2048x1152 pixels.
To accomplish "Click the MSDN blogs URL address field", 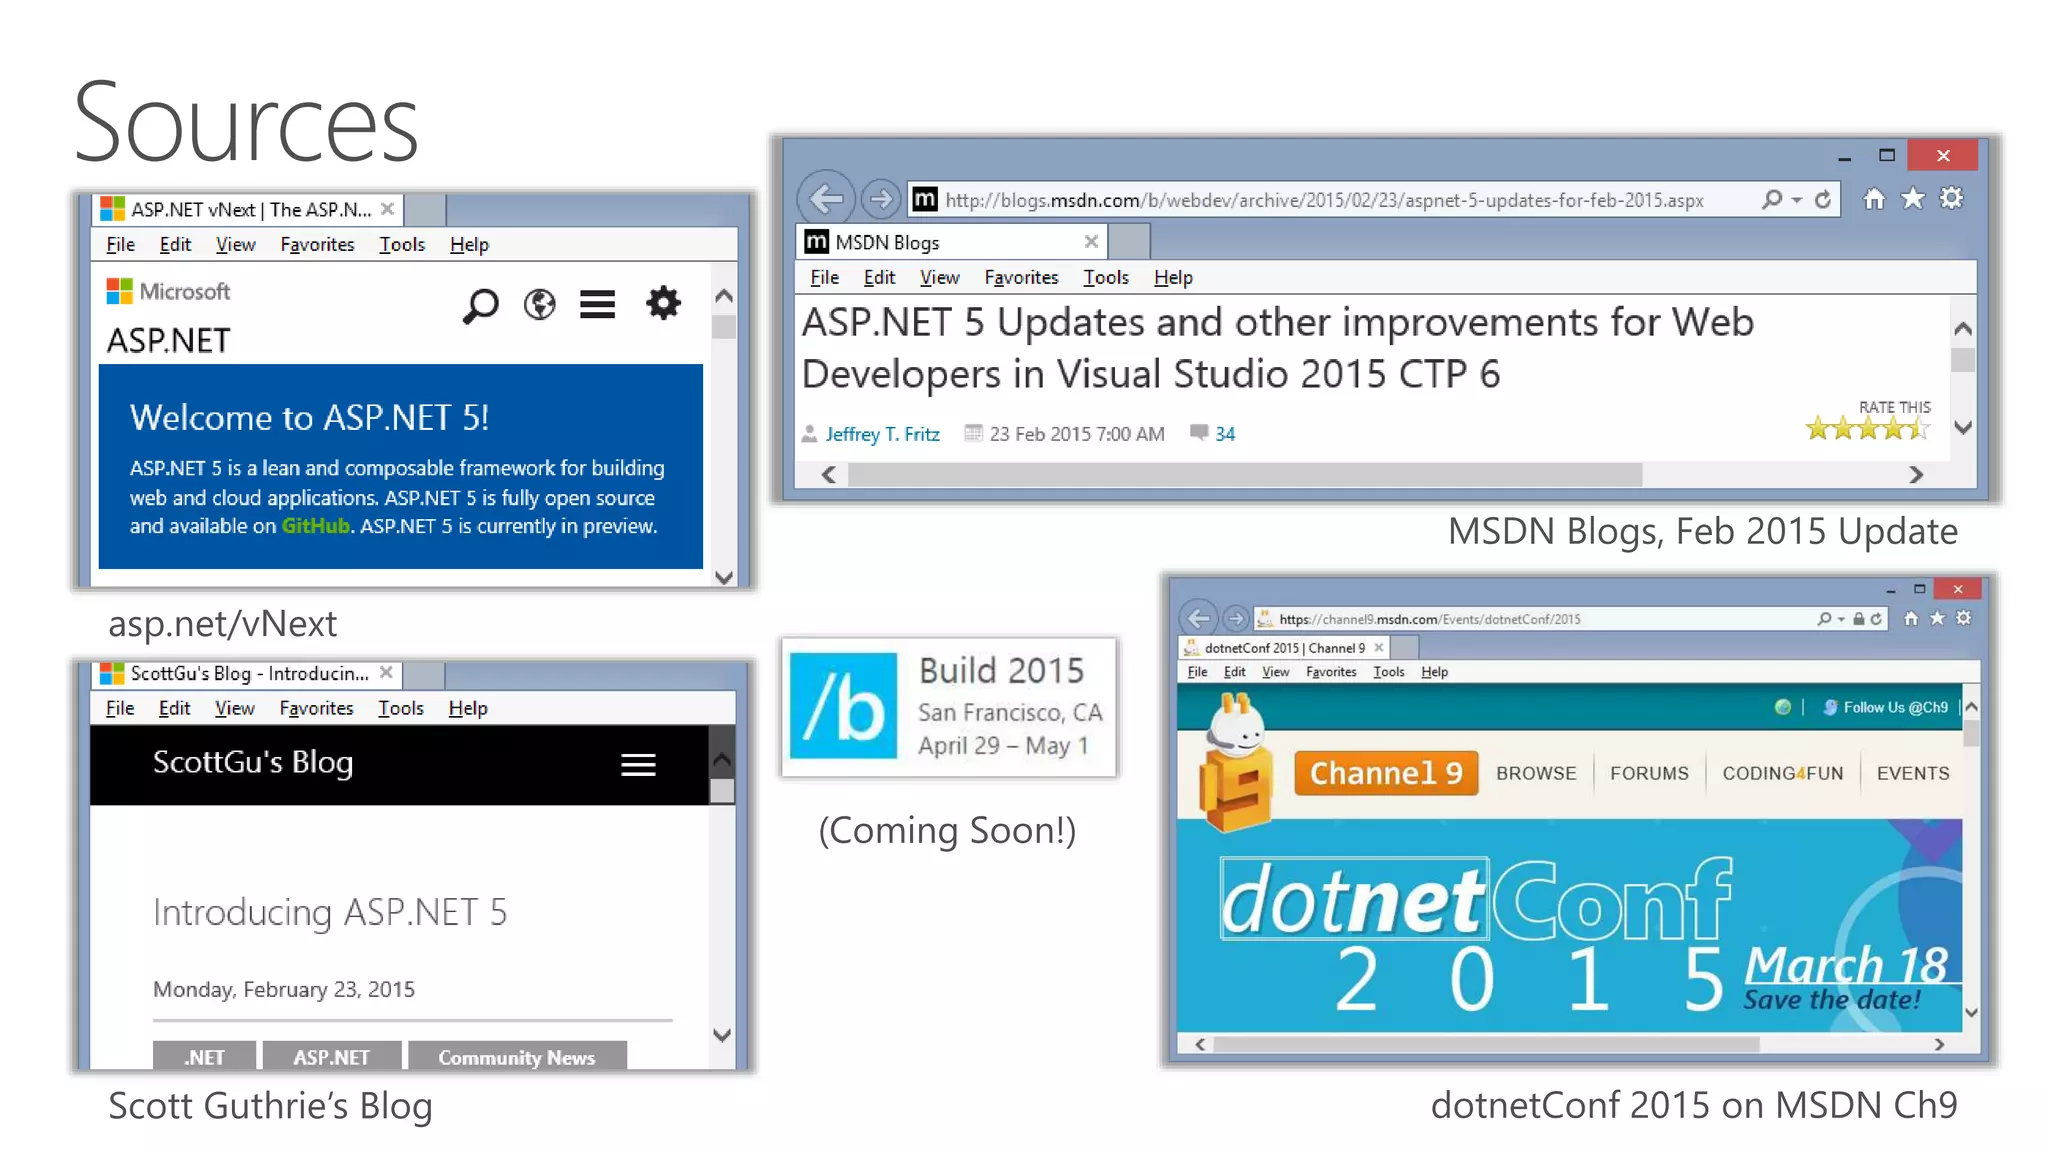I will (1324, 200).
